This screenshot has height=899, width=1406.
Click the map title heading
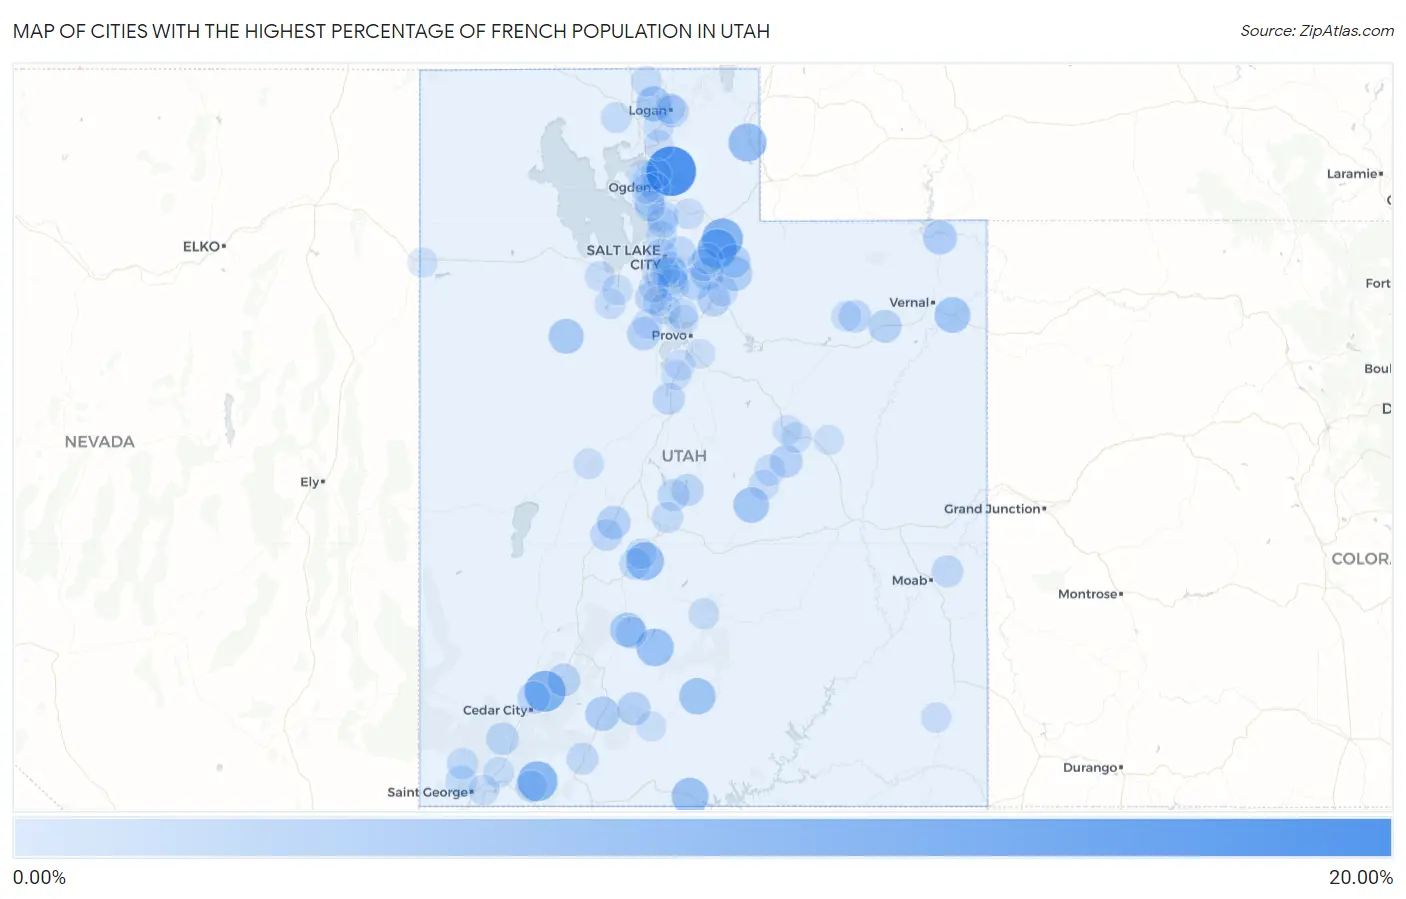(391, 31)
